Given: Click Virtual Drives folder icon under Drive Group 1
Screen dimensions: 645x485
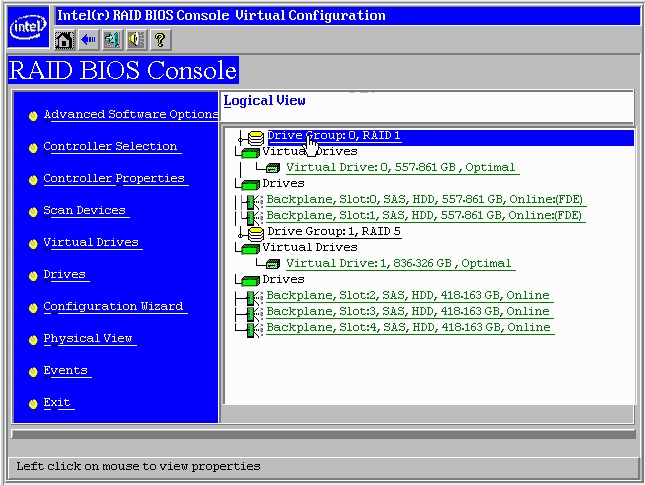Looking at the screenshot, I should pyautogui.click(x=251, y=249).
